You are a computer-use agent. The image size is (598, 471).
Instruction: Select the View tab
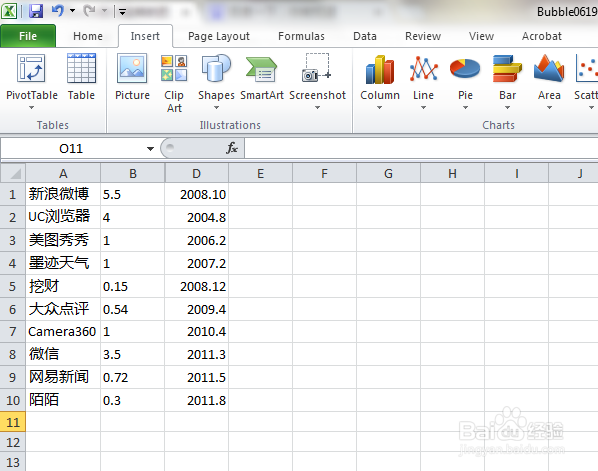(x=481, y=36)
